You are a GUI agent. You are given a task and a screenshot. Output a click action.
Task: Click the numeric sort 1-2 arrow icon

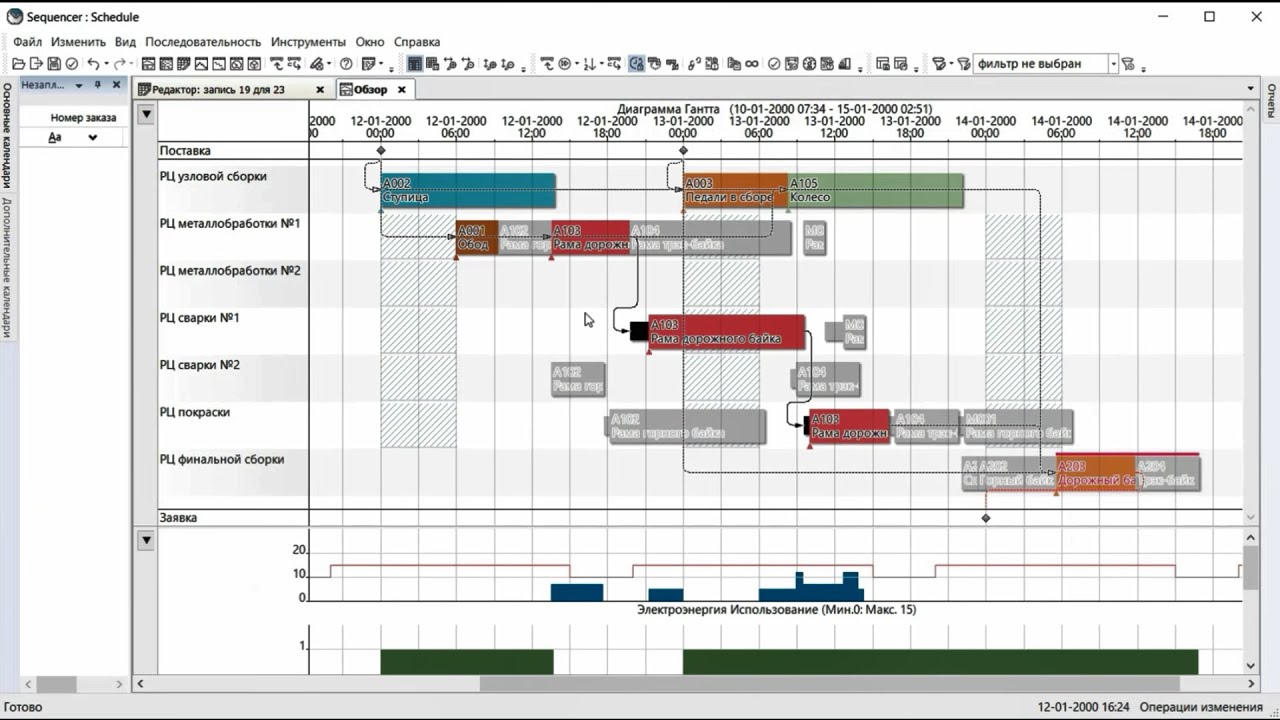(x=588, y=64)
